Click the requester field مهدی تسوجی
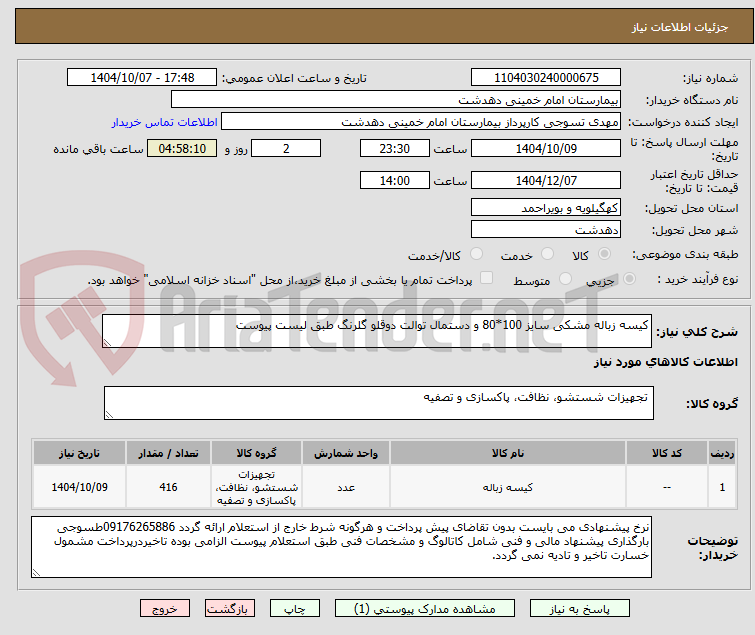This screenshot has height=635, width=755. click(421, 122)
